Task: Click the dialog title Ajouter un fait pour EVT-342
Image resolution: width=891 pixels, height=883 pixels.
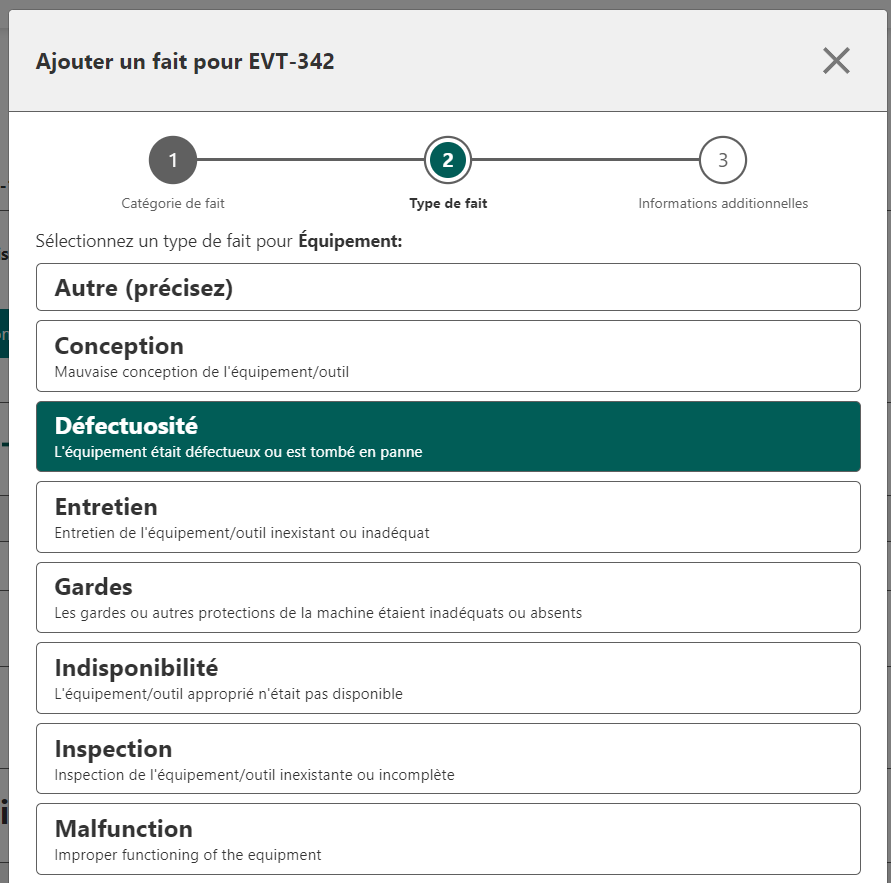Action: [x=185, y=61]
